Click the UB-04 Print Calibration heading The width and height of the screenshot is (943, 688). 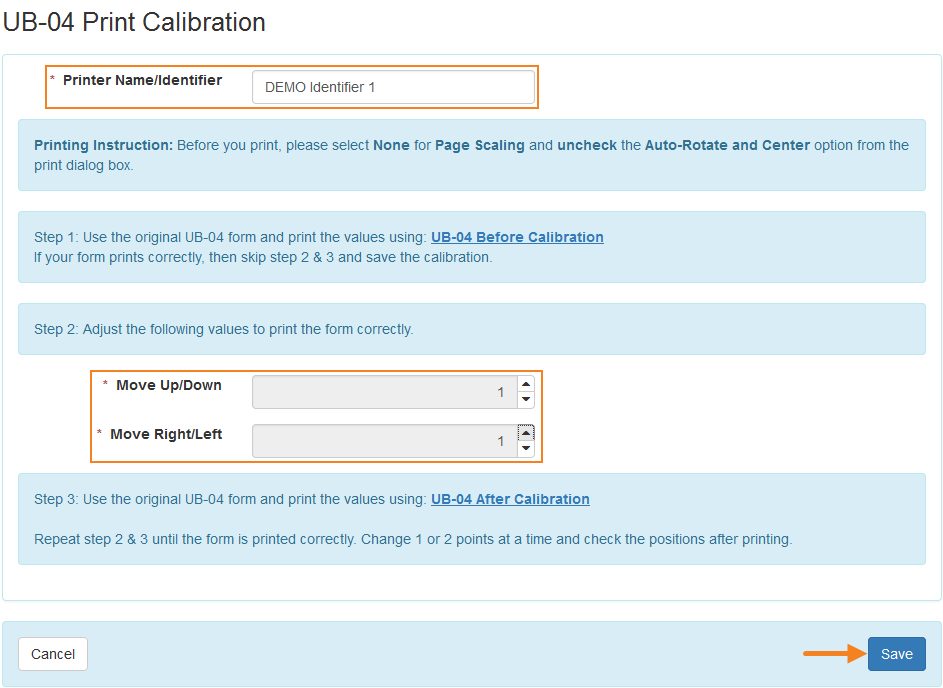pos(134,22)
